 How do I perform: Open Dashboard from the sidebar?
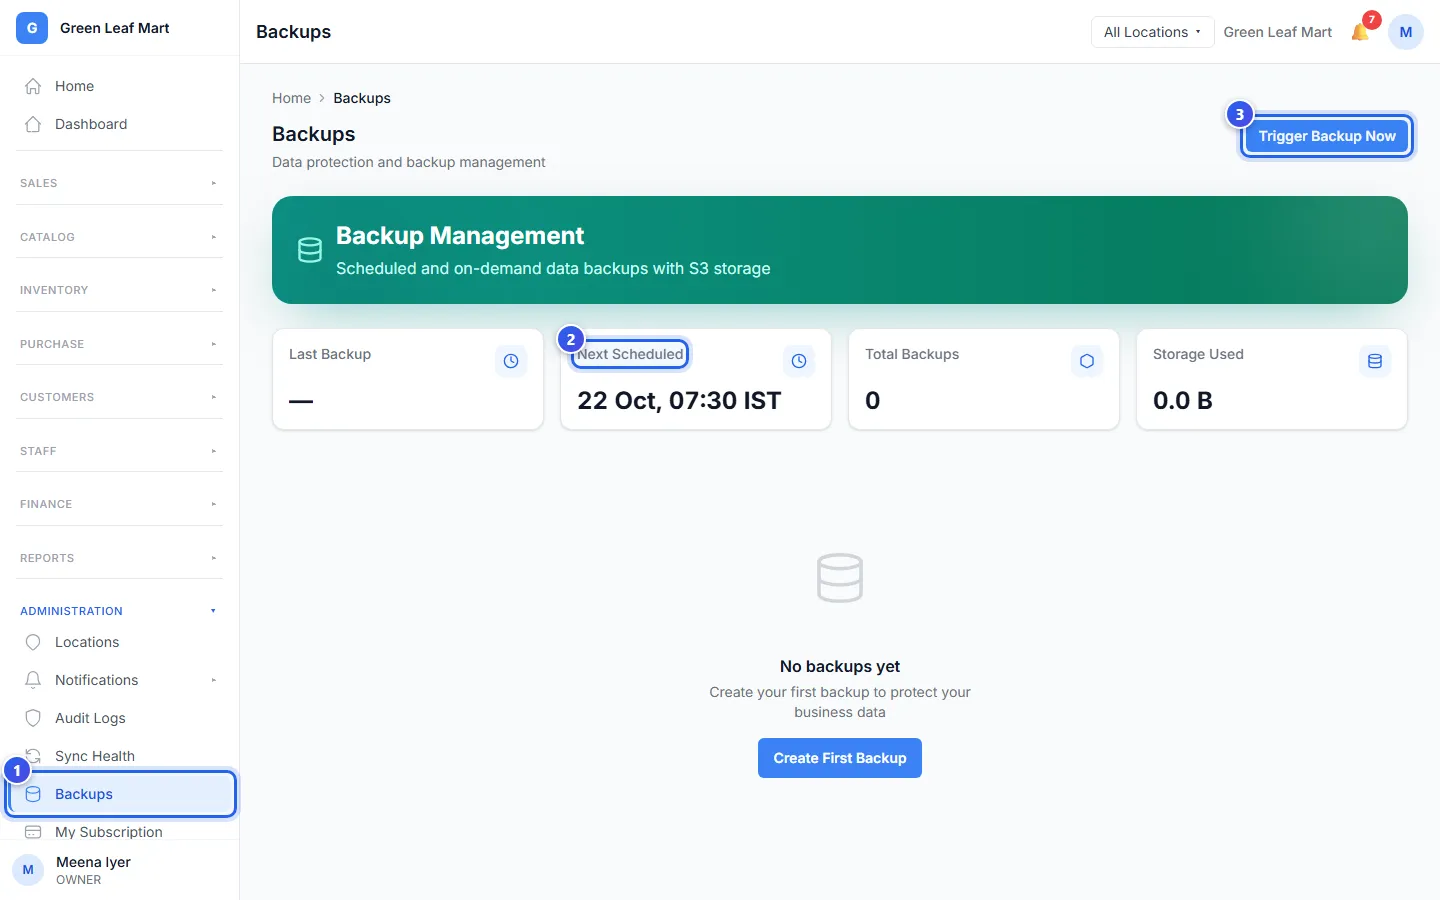click(119, 124)
